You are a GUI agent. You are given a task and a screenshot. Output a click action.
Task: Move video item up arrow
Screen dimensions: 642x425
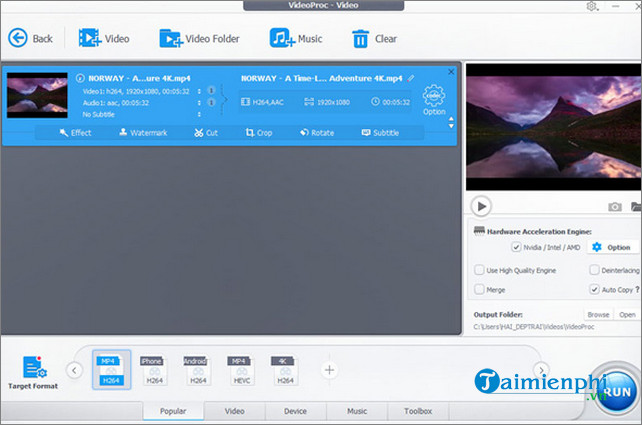[451, 119]
